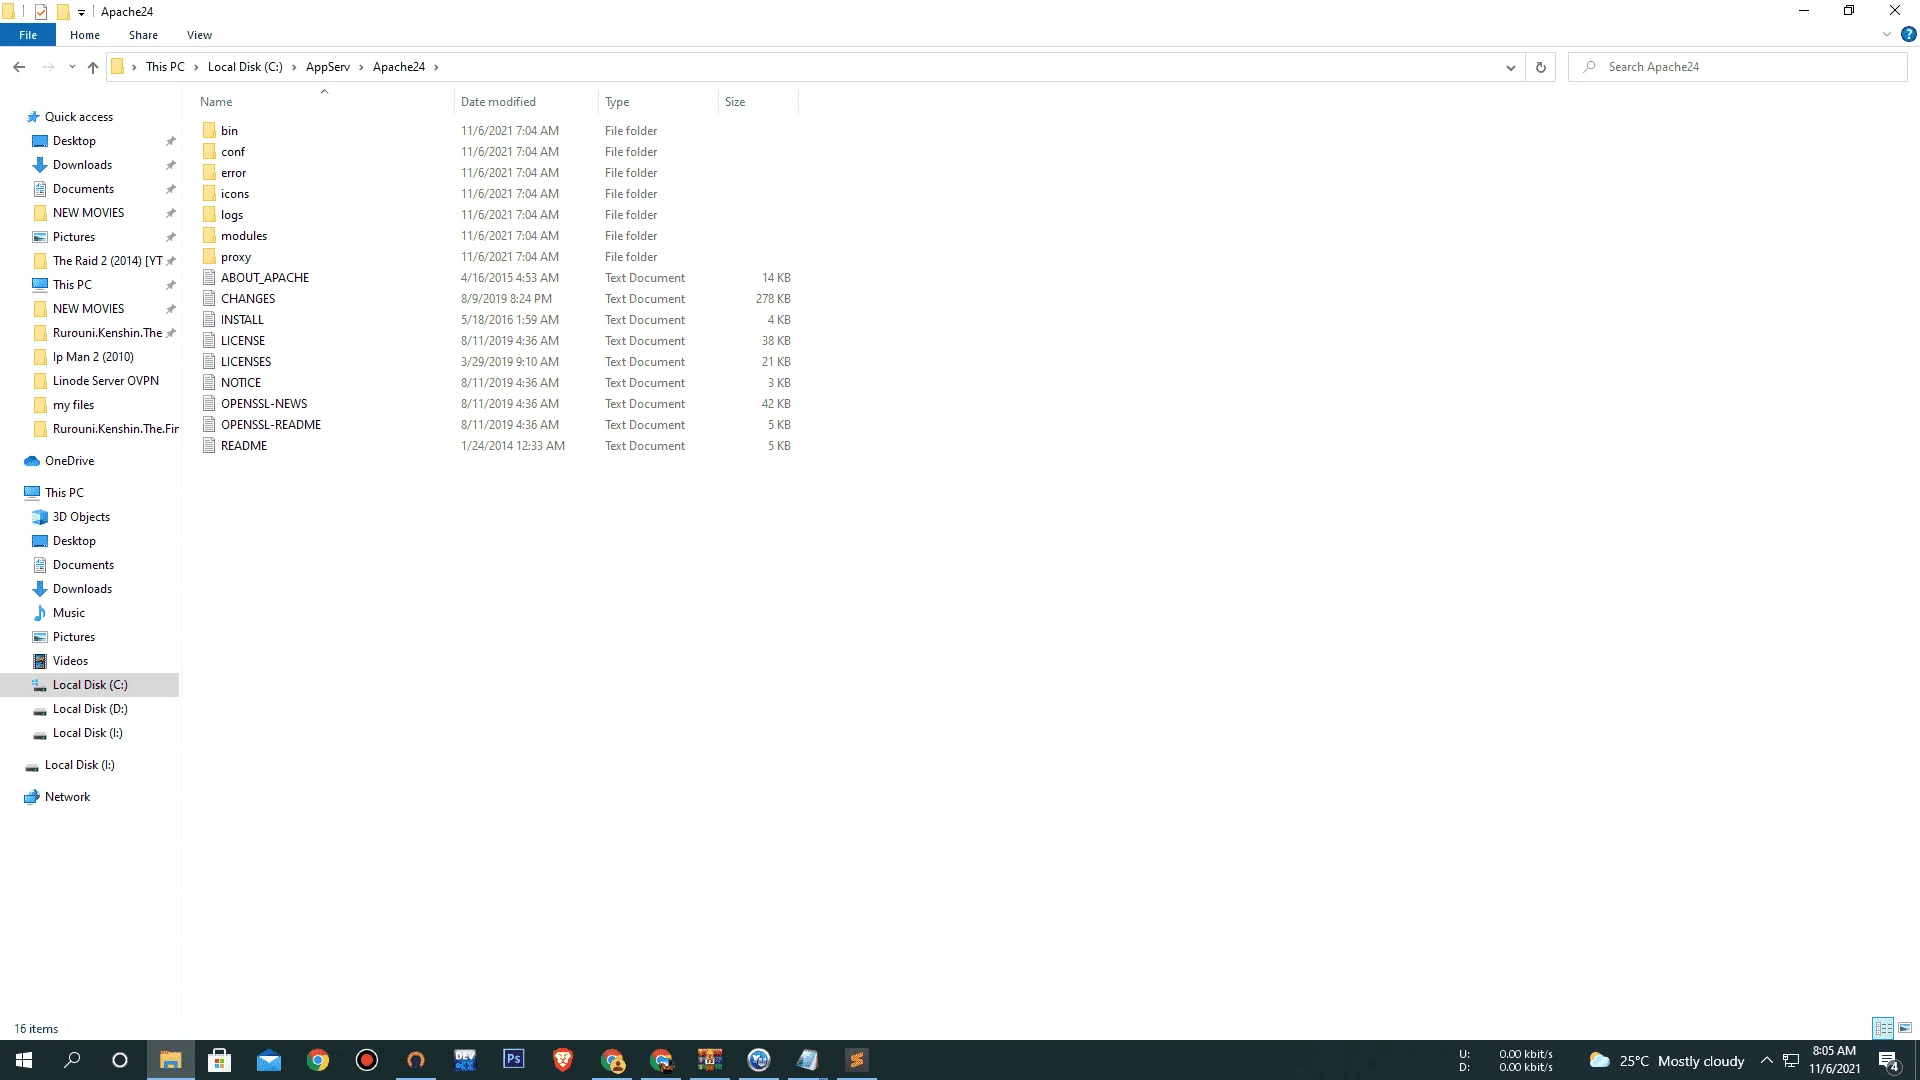Select the README file icon

coord(209,446)
